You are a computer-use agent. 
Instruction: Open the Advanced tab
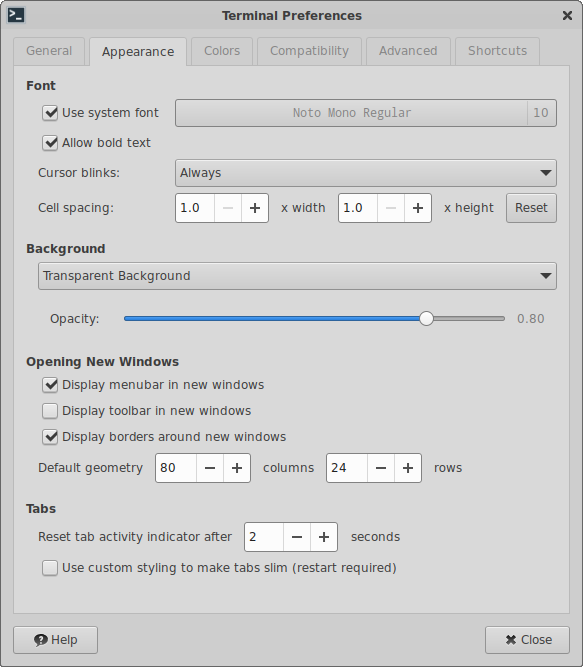[x=408, y=51]
